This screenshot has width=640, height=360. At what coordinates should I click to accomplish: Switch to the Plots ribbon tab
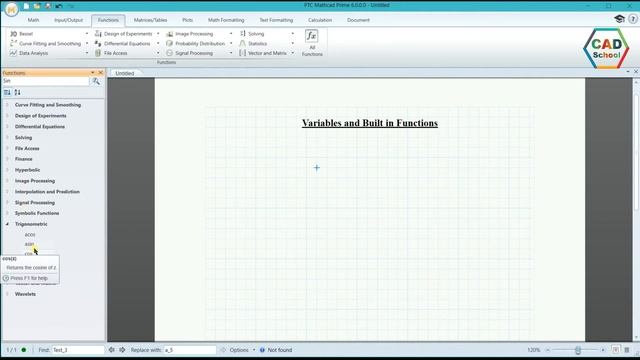(187, 20)
